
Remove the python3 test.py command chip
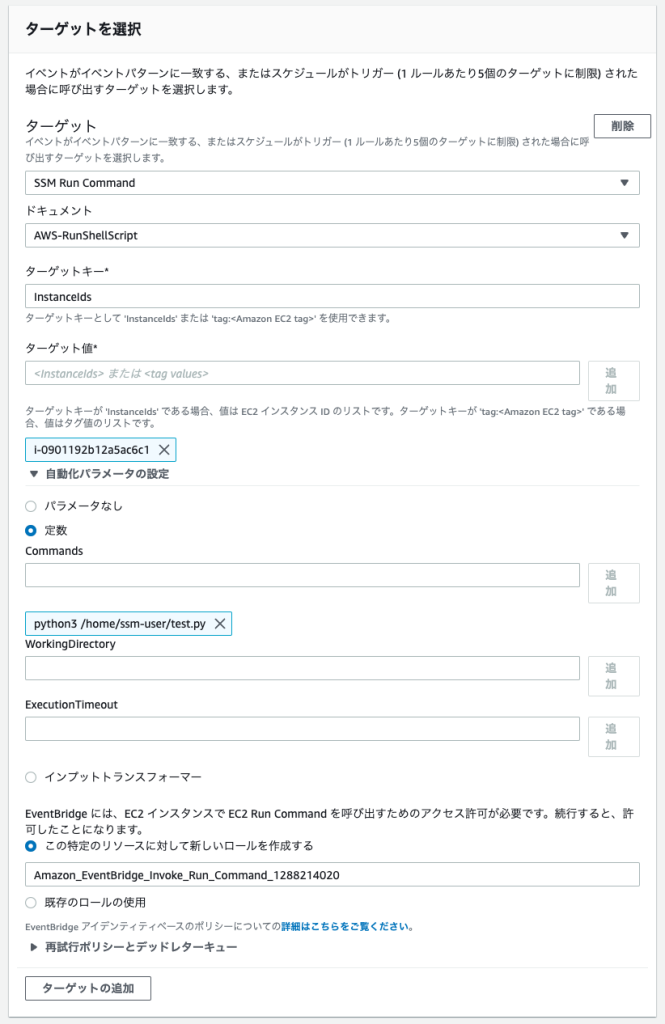coord(220,624)
